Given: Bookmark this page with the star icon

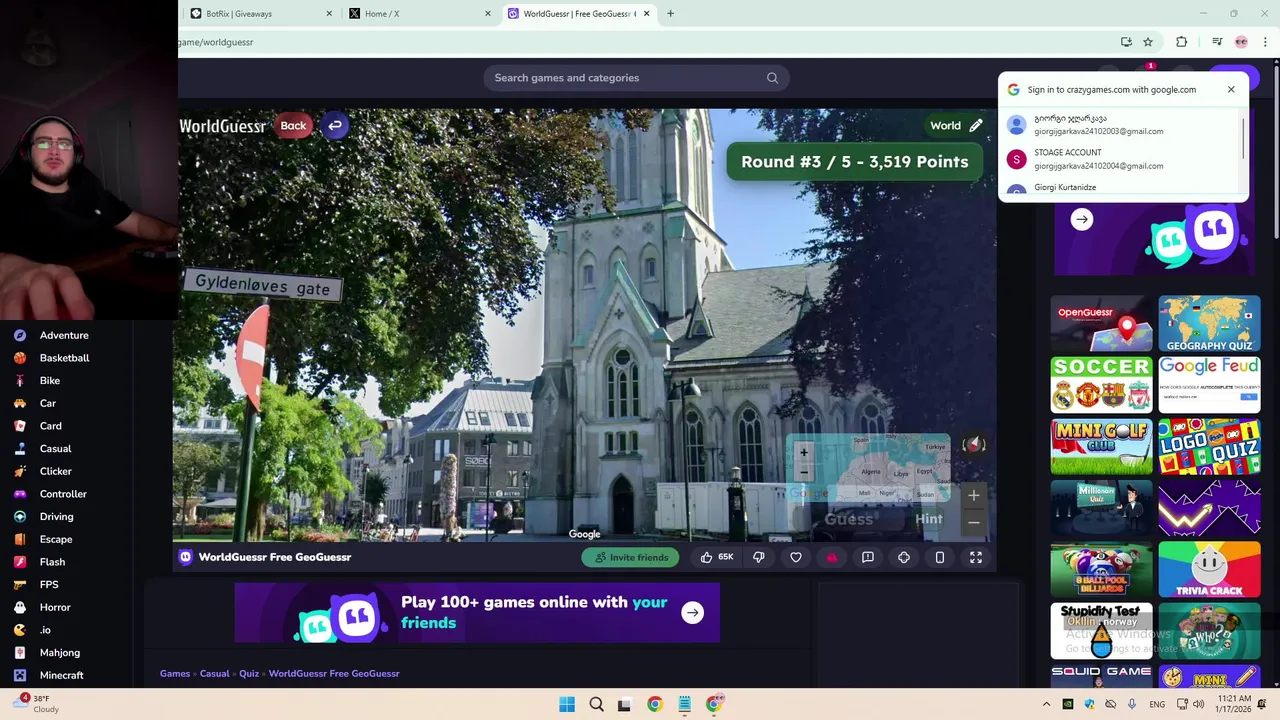Looking at the screenshot, I should [x=1148, y=42].
